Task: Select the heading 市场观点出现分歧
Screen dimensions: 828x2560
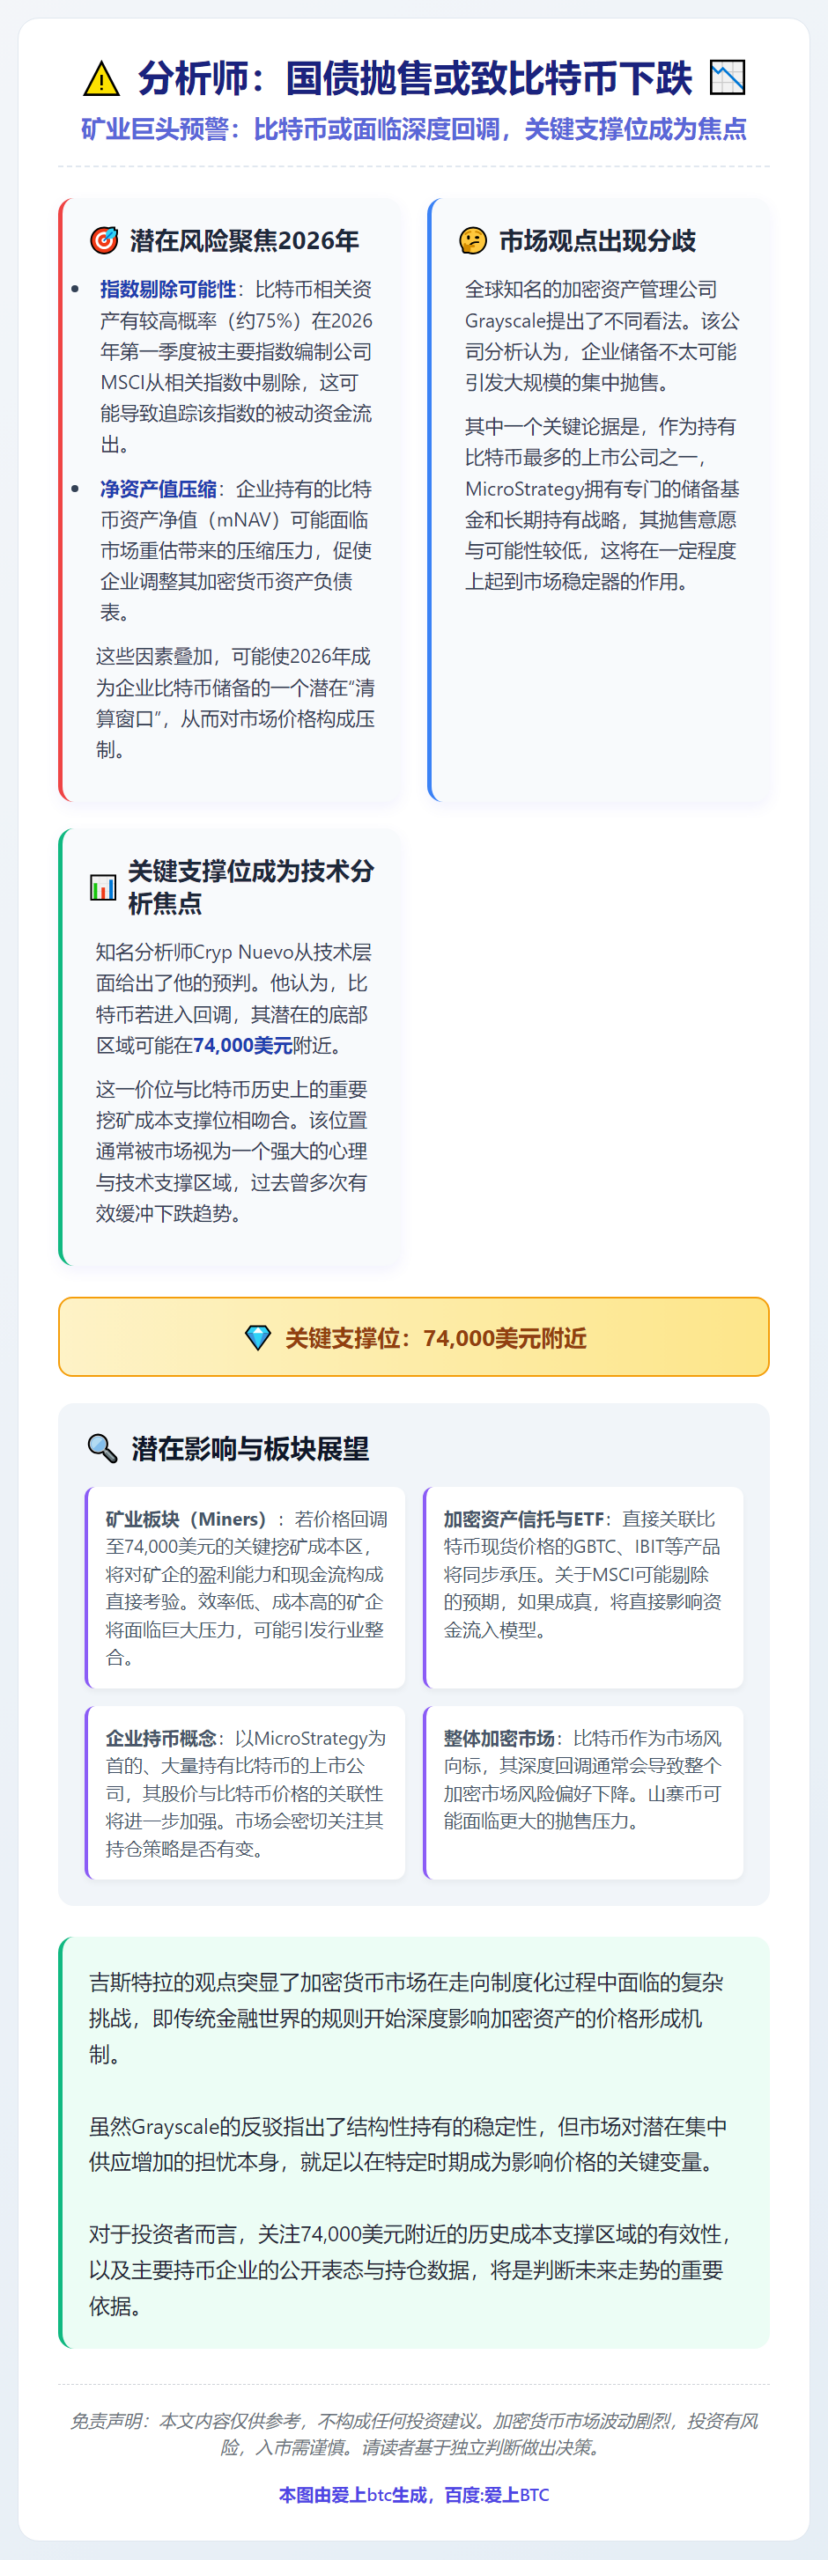Action: coord(597,241)
